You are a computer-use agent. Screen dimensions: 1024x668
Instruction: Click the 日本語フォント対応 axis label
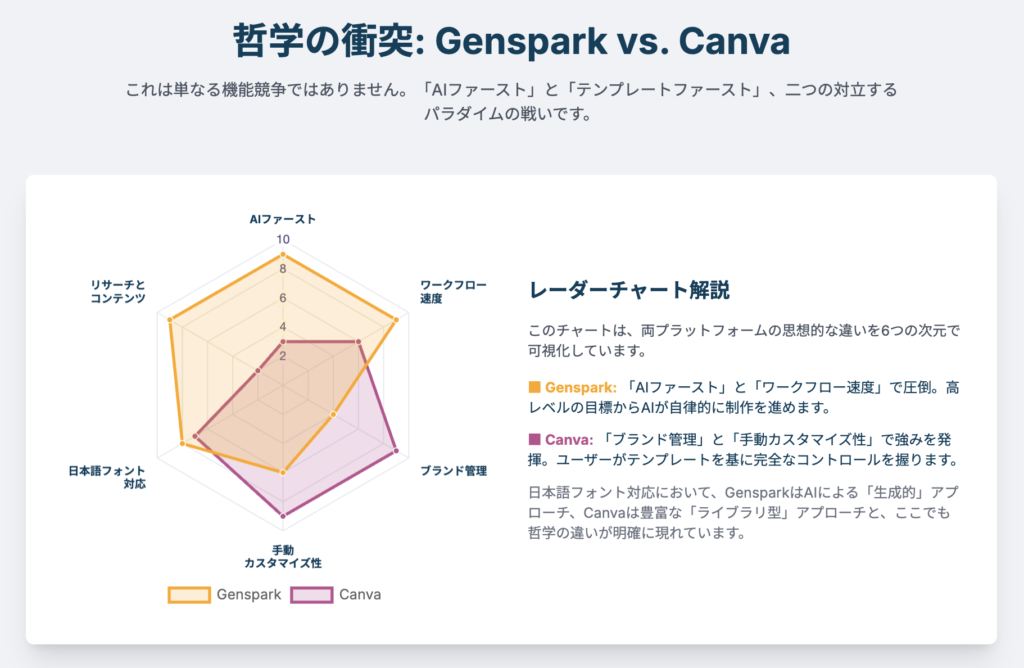pyautogui.click(x=107, y=477)
